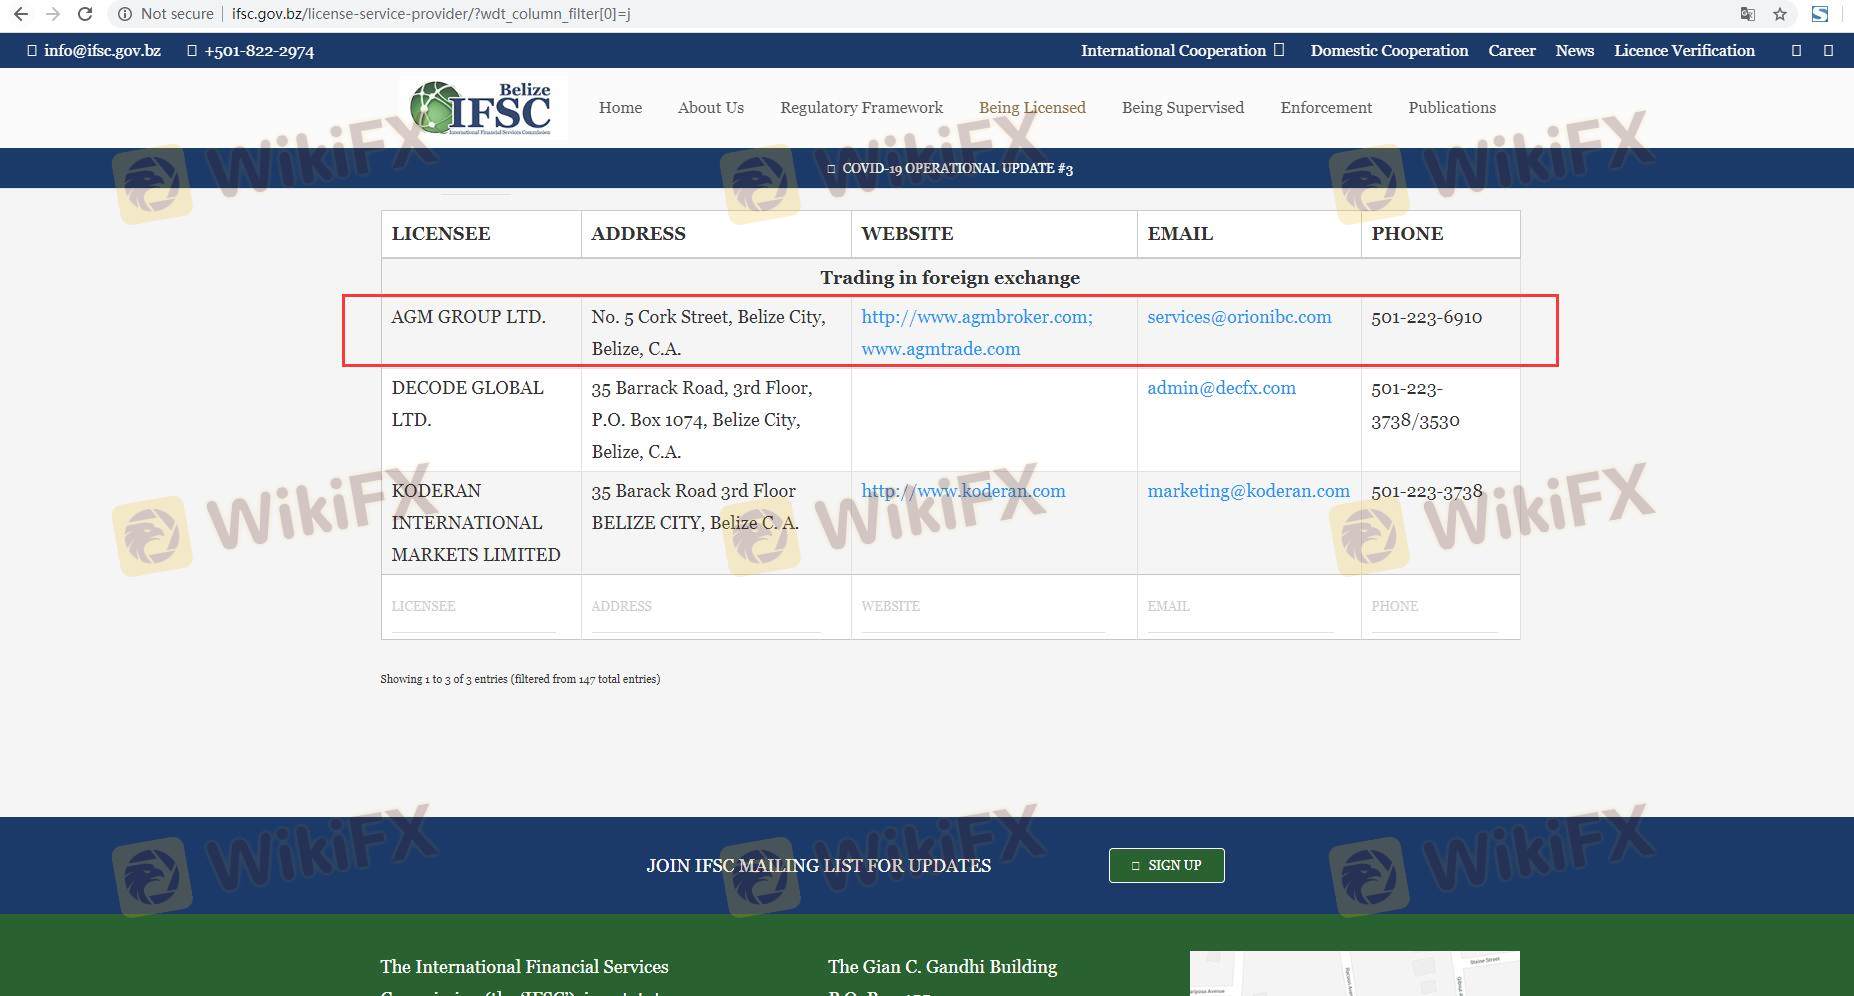This screenshot has height=996, width=1854.
Task: Reload the page with refresh icon
Action: pos(85,14)
